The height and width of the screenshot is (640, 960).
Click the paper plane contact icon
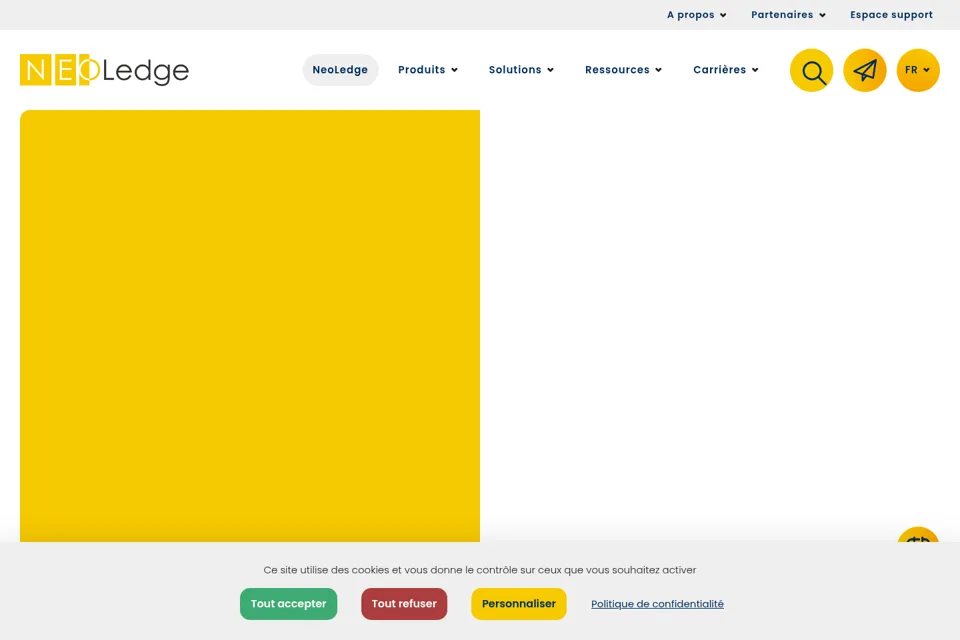864,70
